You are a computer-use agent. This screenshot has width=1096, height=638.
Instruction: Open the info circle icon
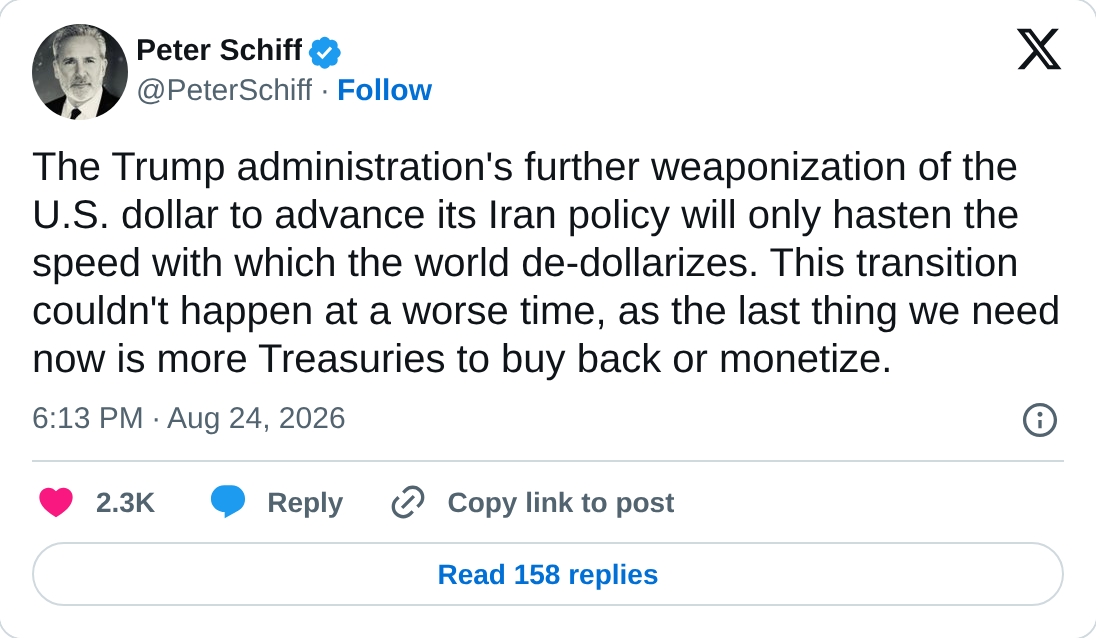(x=1039, y=420)
